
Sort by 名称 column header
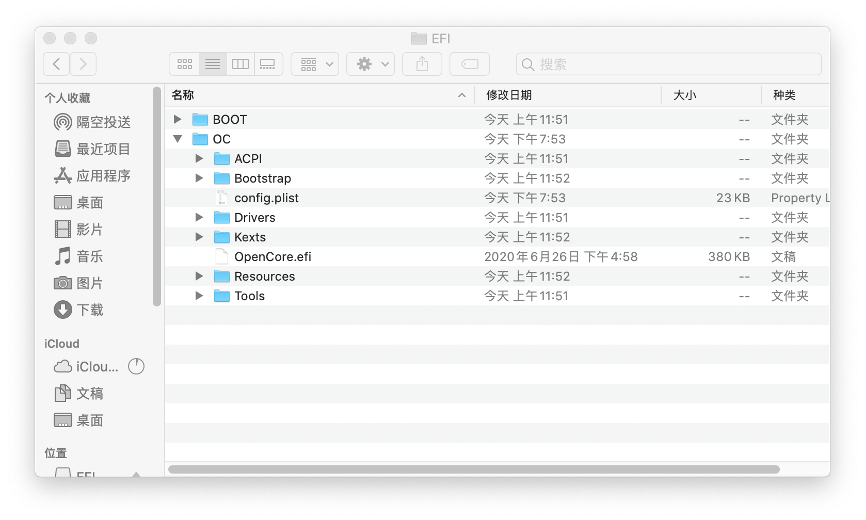(319, 95)
